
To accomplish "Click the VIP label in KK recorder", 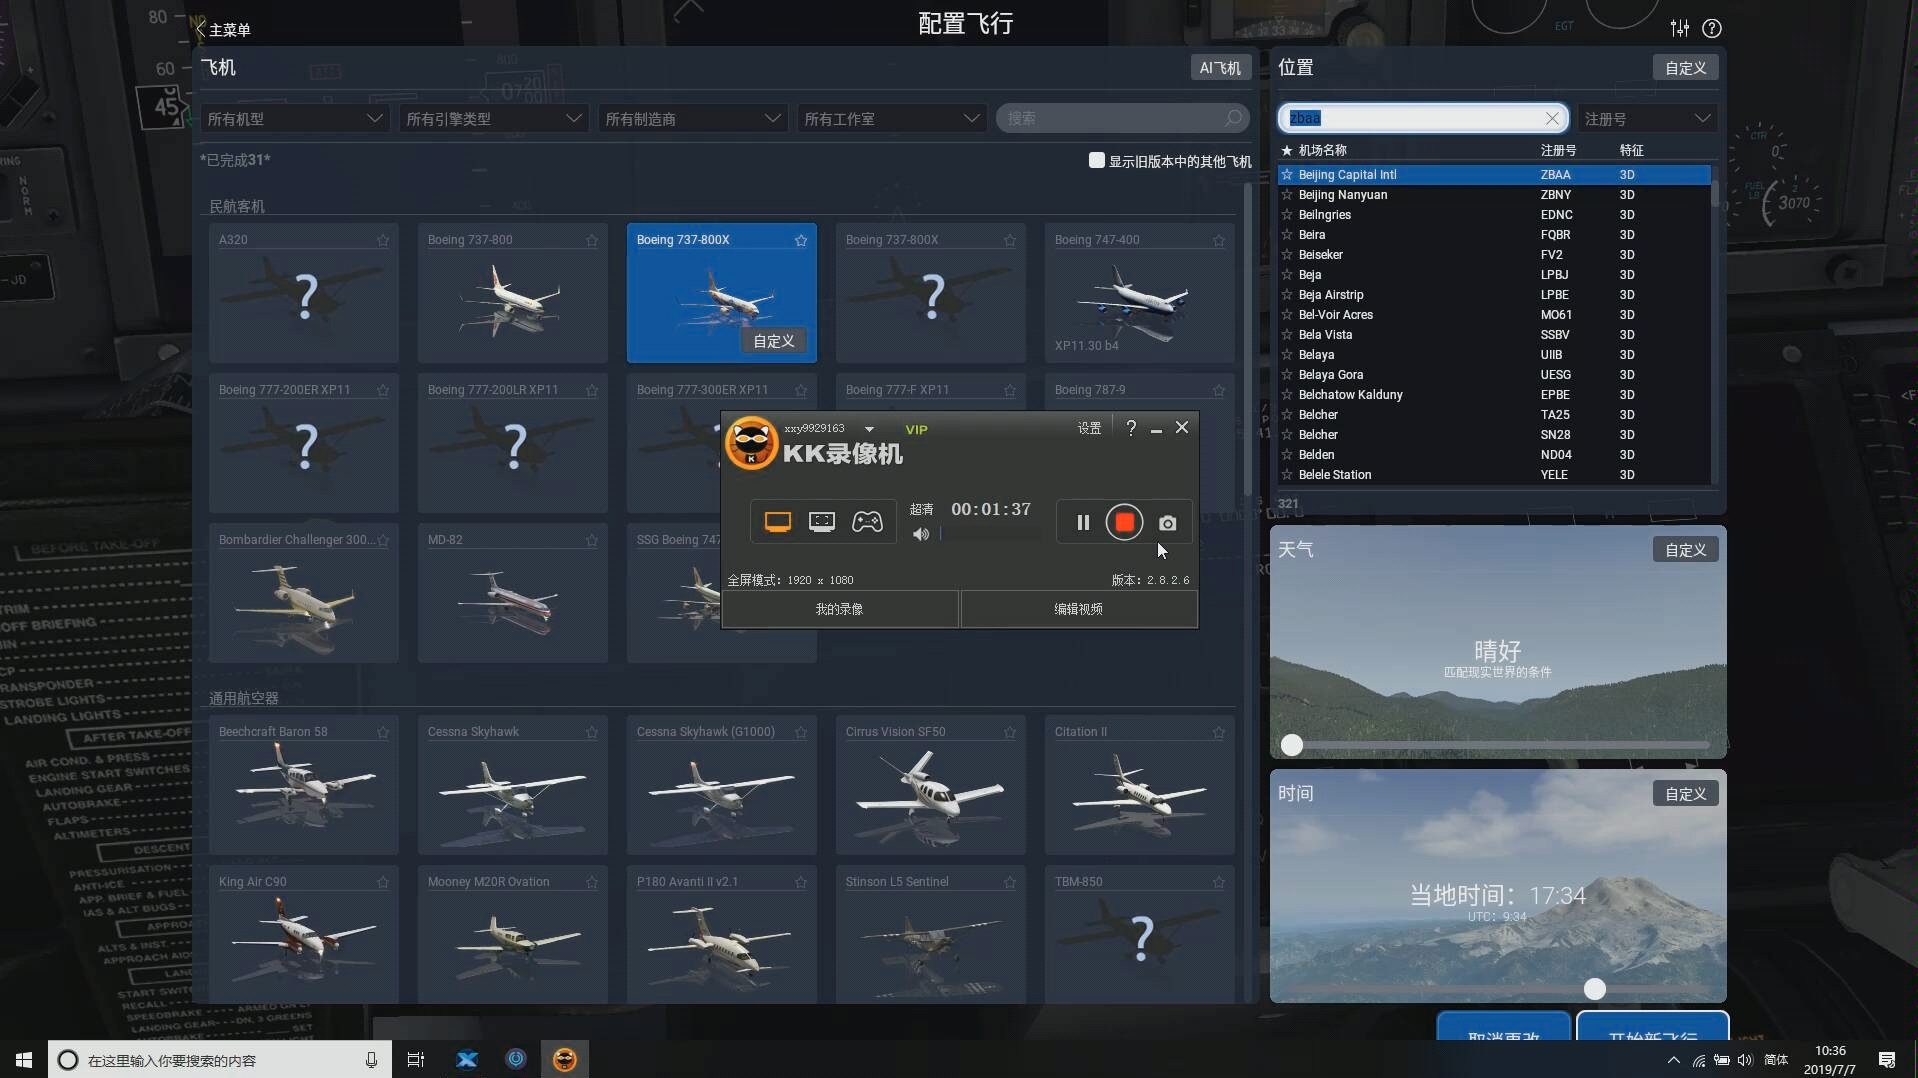I will (916, 429).
